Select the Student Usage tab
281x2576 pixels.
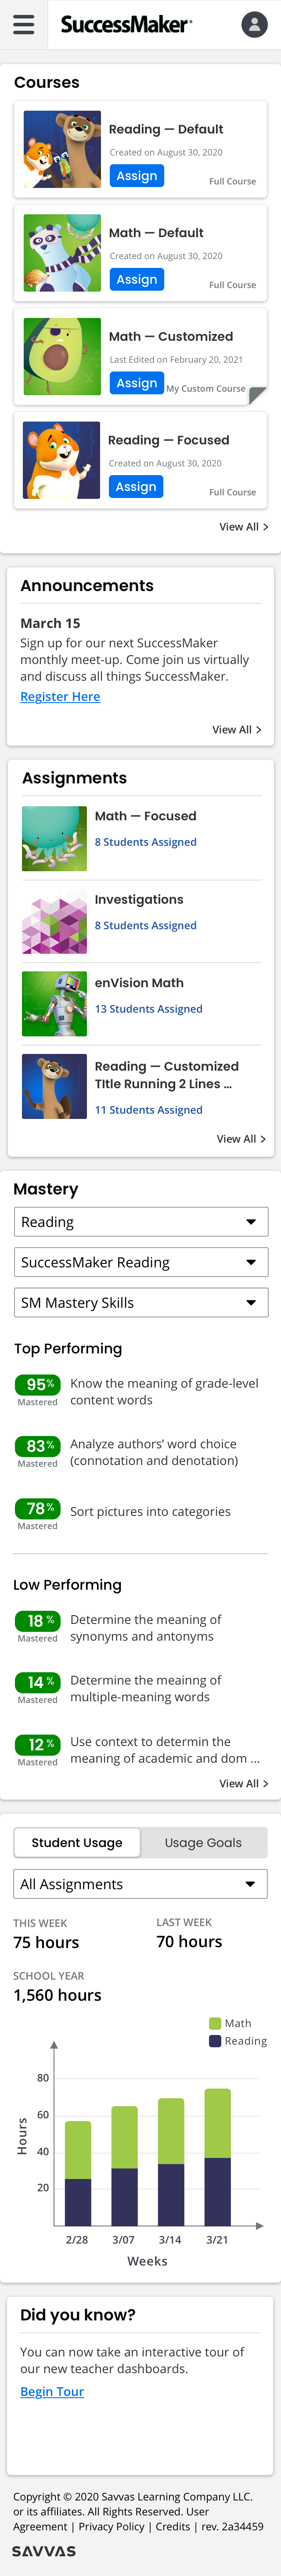(77, 1842)
